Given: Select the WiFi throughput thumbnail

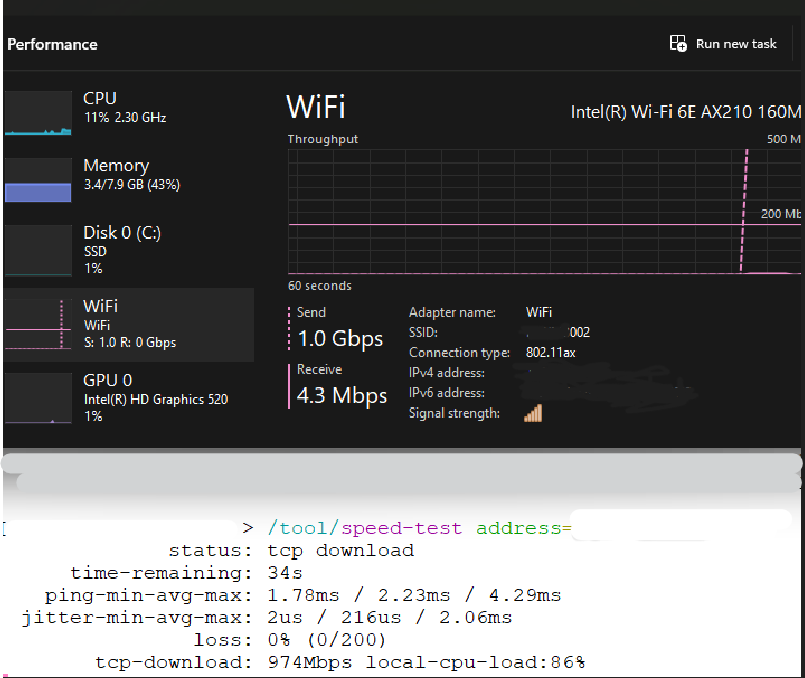Looking at the screenshot, I should pyautogui.click(x=38, y=324).
